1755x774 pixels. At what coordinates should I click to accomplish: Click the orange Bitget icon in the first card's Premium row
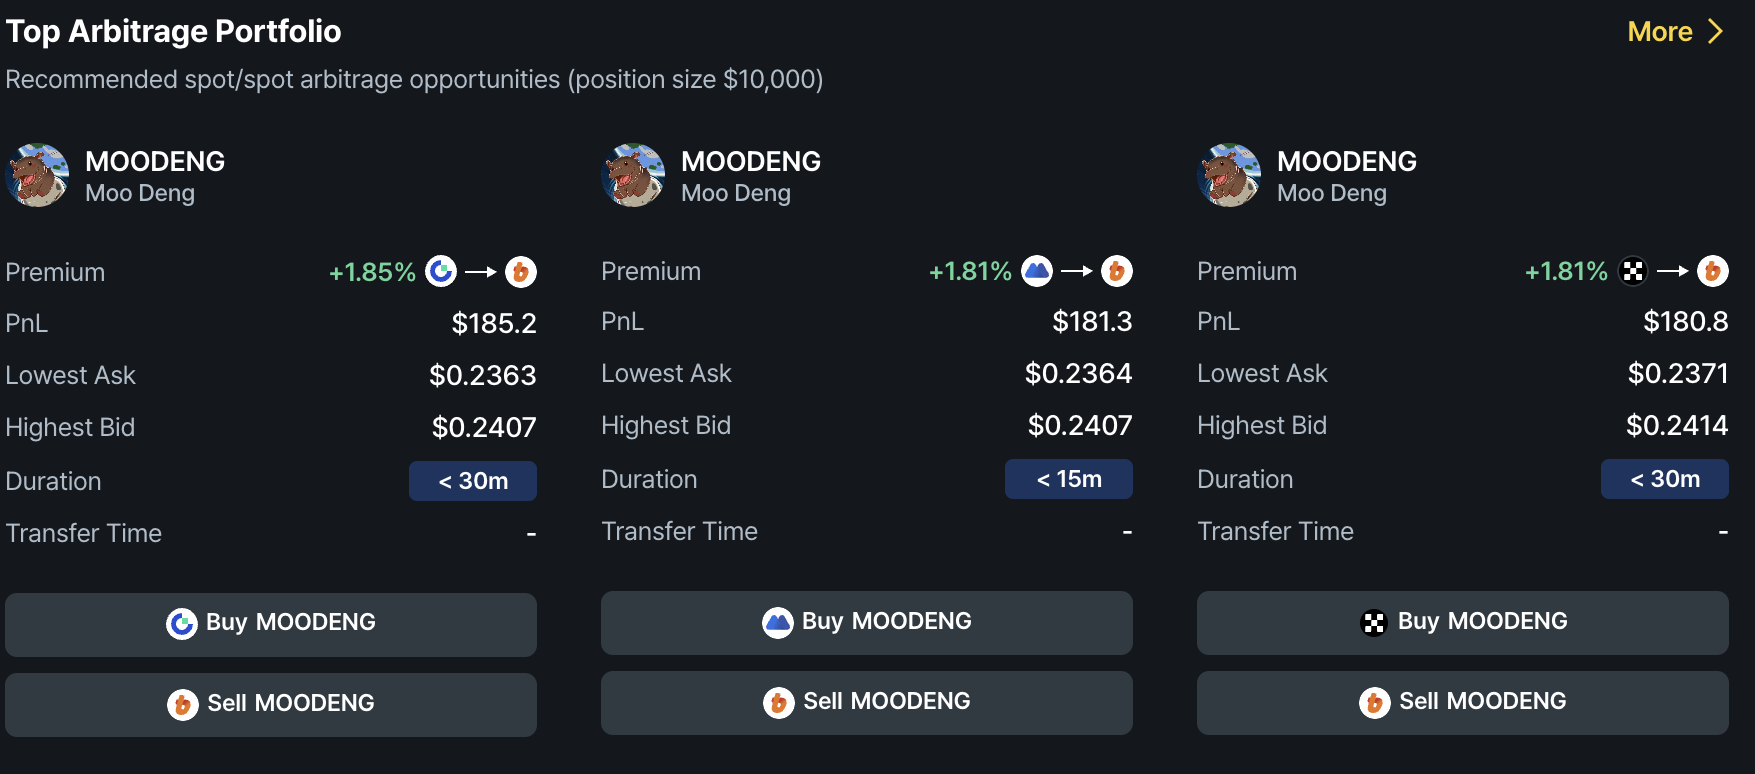(521, 271)
